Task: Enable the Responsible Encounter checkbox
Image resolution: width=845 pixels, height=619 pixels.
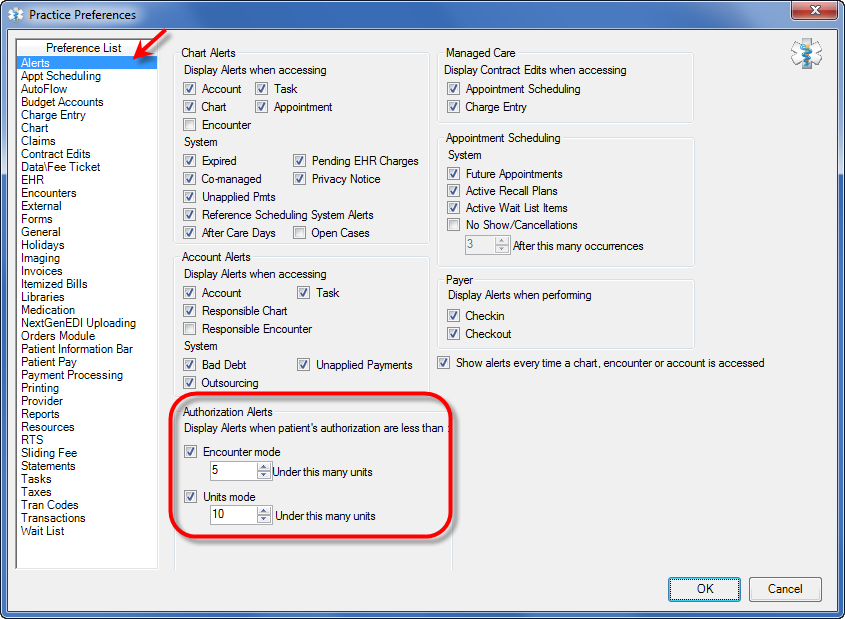Action: [x=189, y=329]
